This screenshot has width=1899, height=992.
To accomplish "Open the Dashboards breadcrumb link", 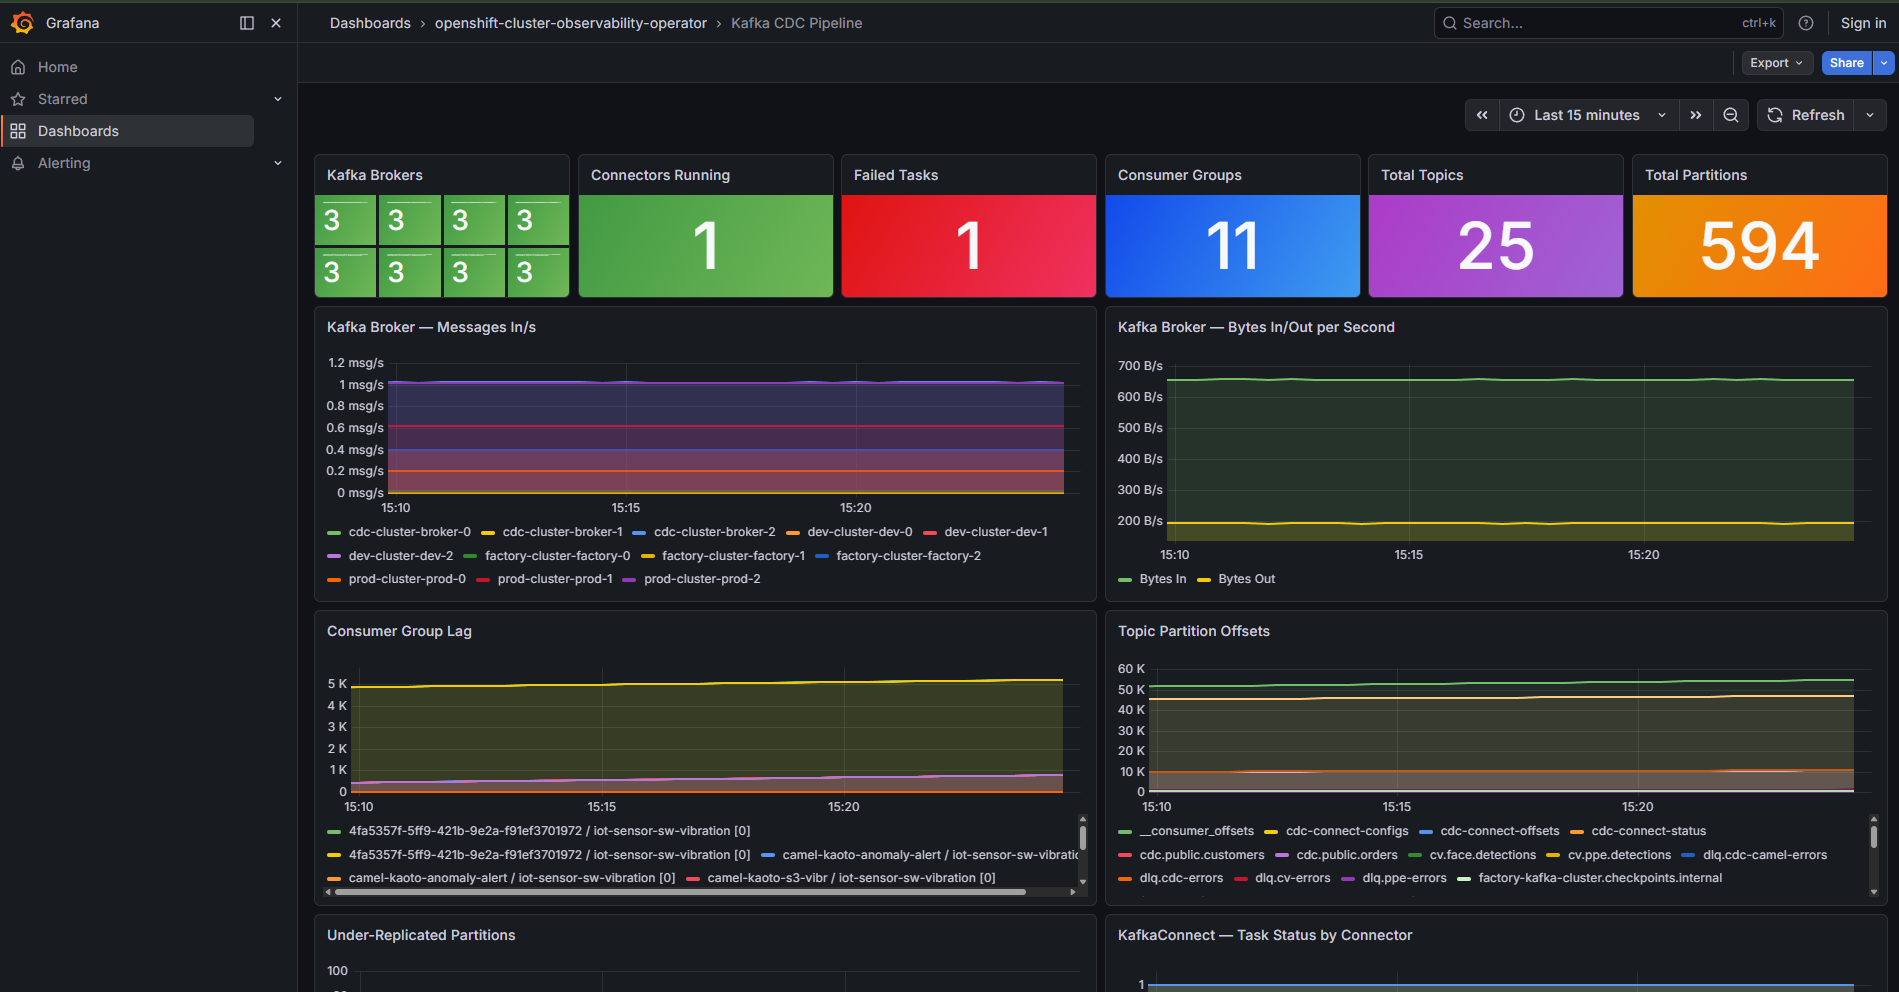I will pyautogui.click(x=370, y=23).
